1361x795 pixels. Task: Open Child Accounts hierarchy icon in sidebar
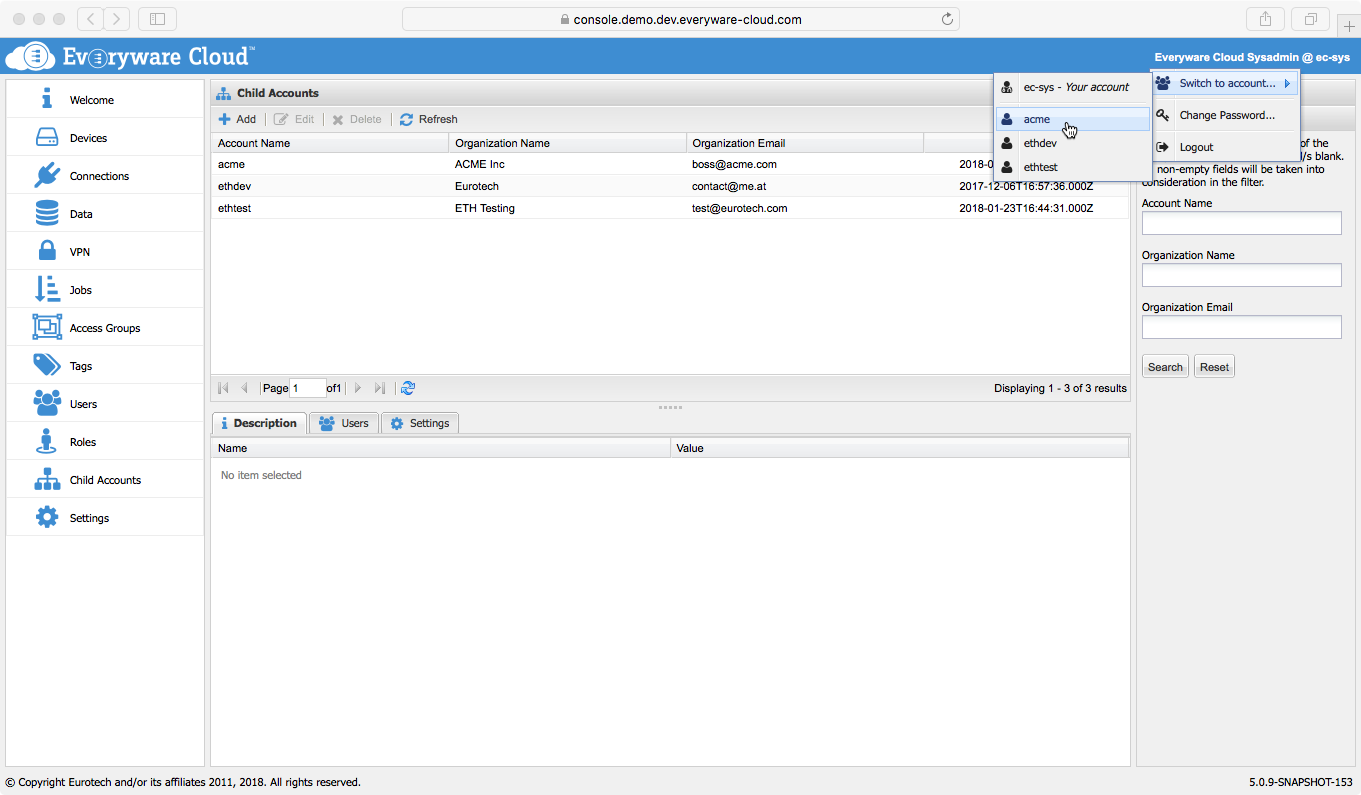tap(47, 479)
